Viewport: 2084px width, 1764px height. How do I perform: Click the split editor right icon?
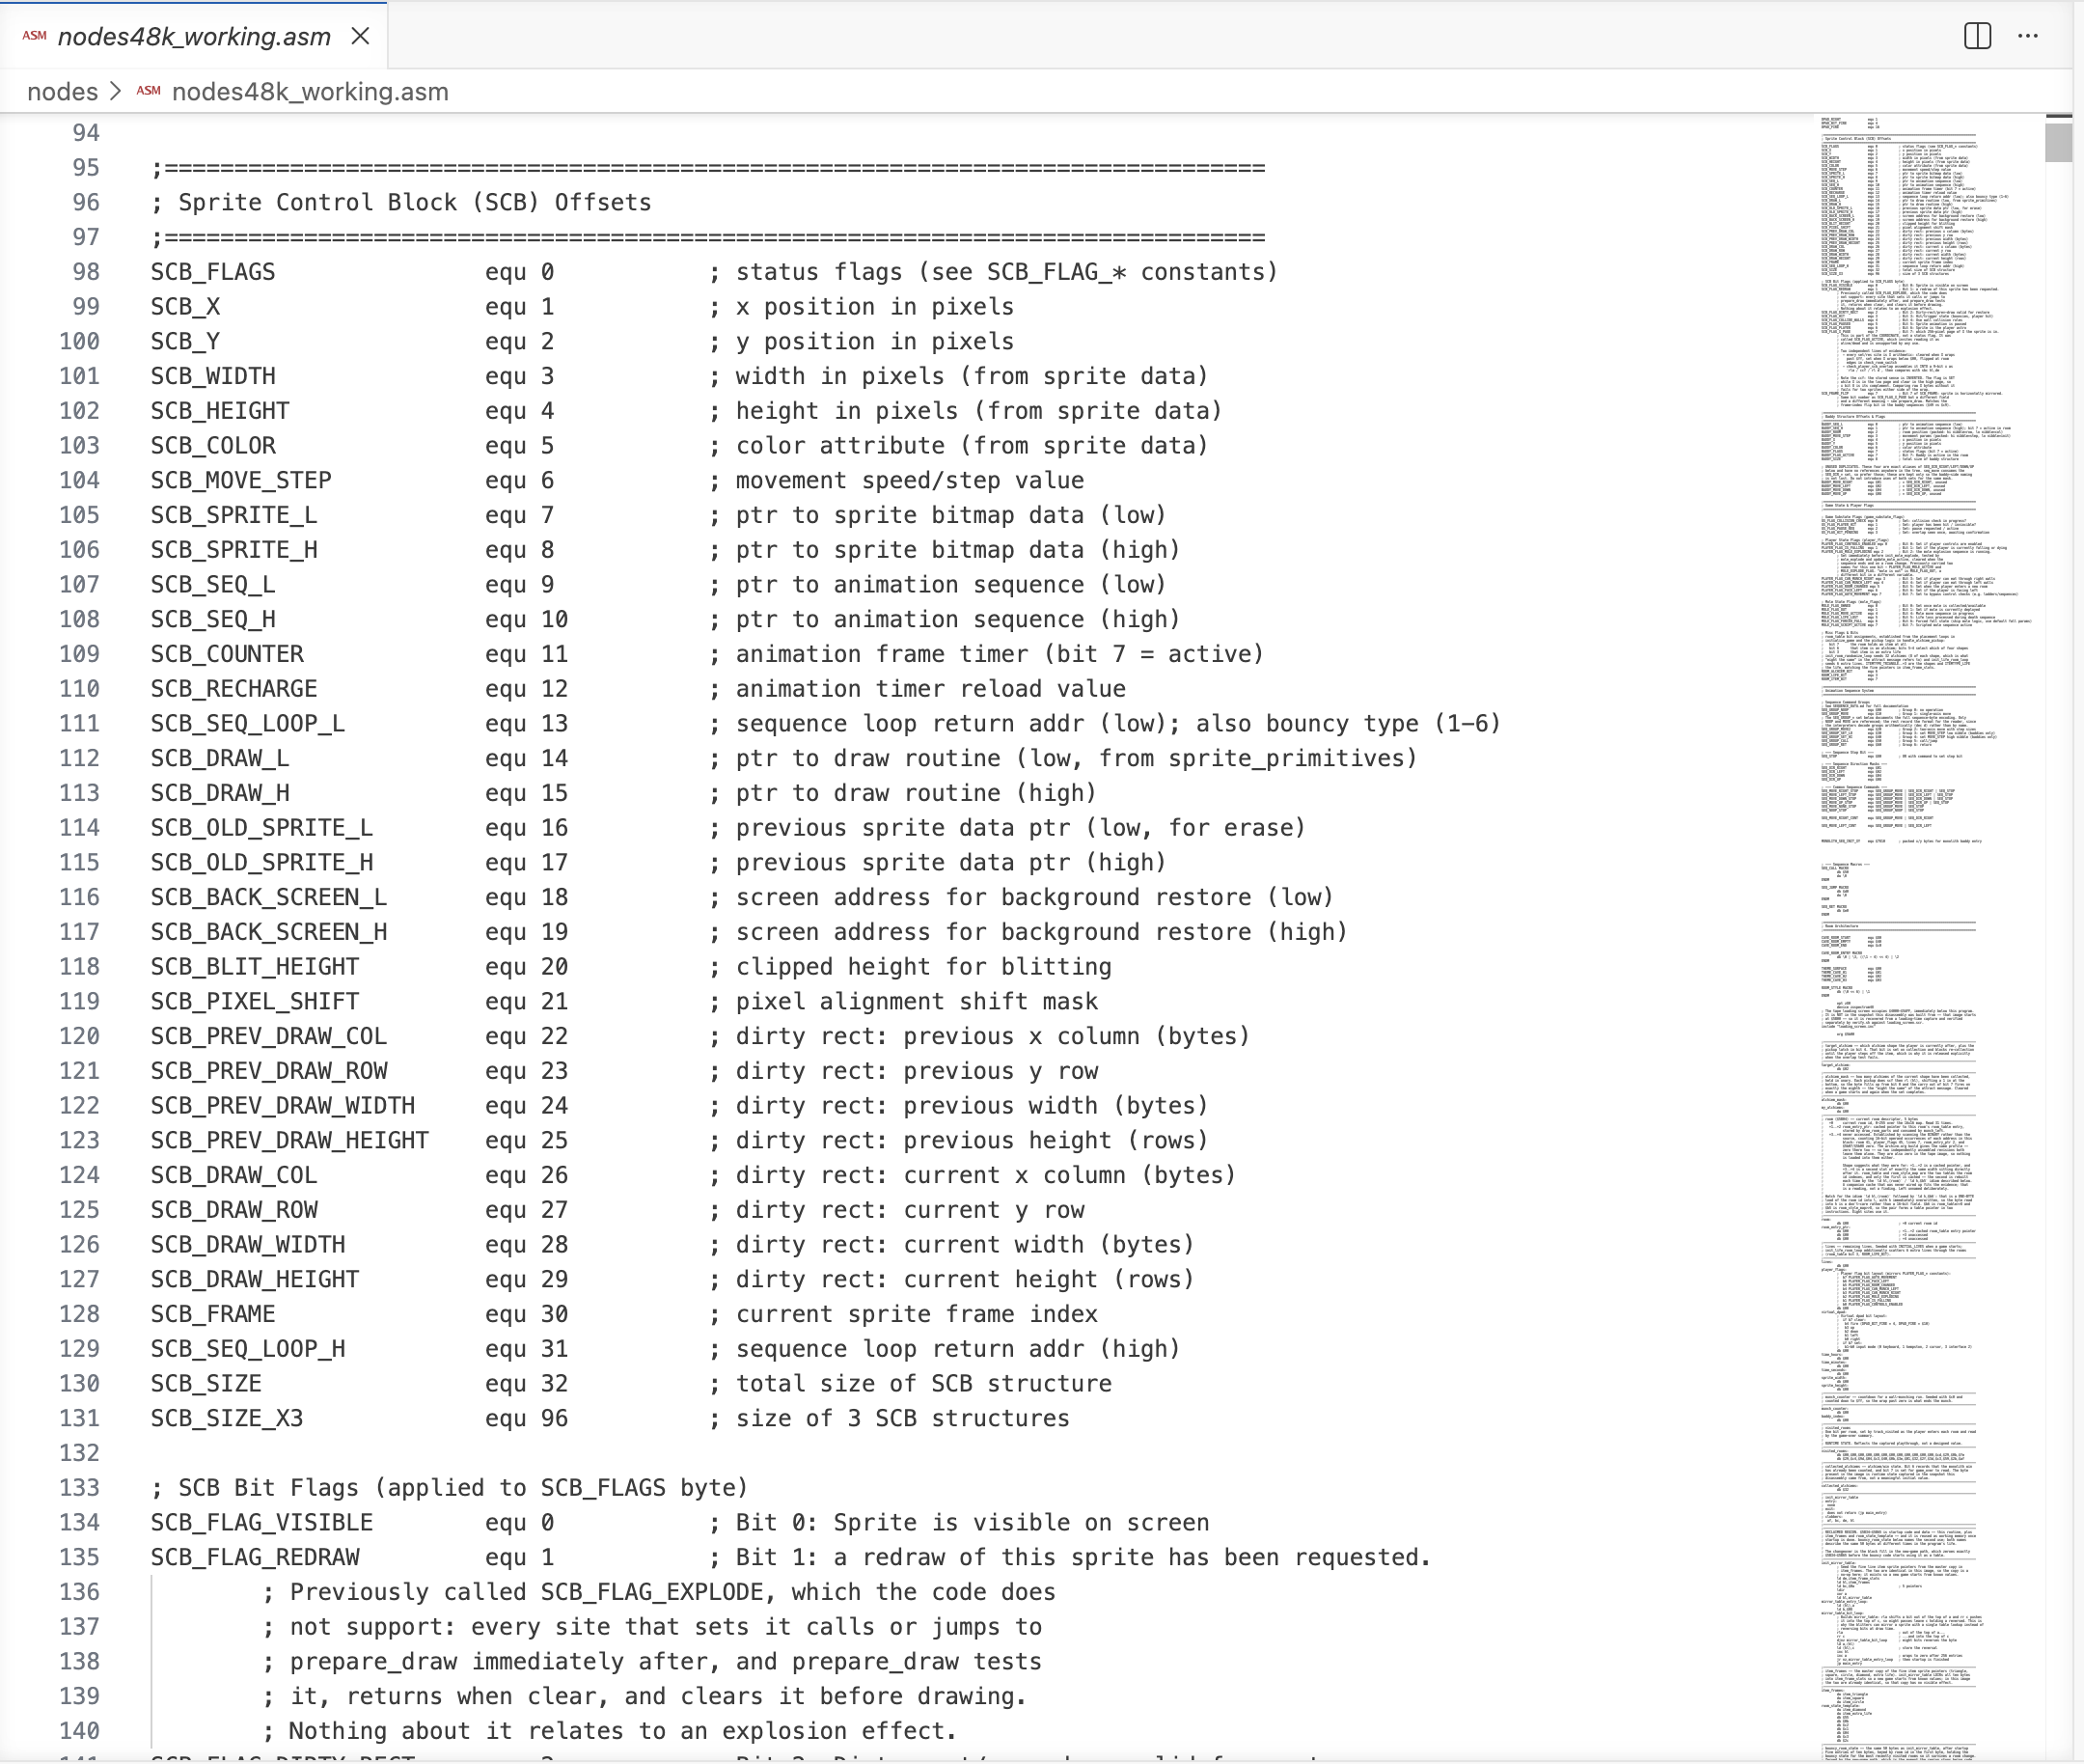pyautogui.click(x=1977, y=36)
